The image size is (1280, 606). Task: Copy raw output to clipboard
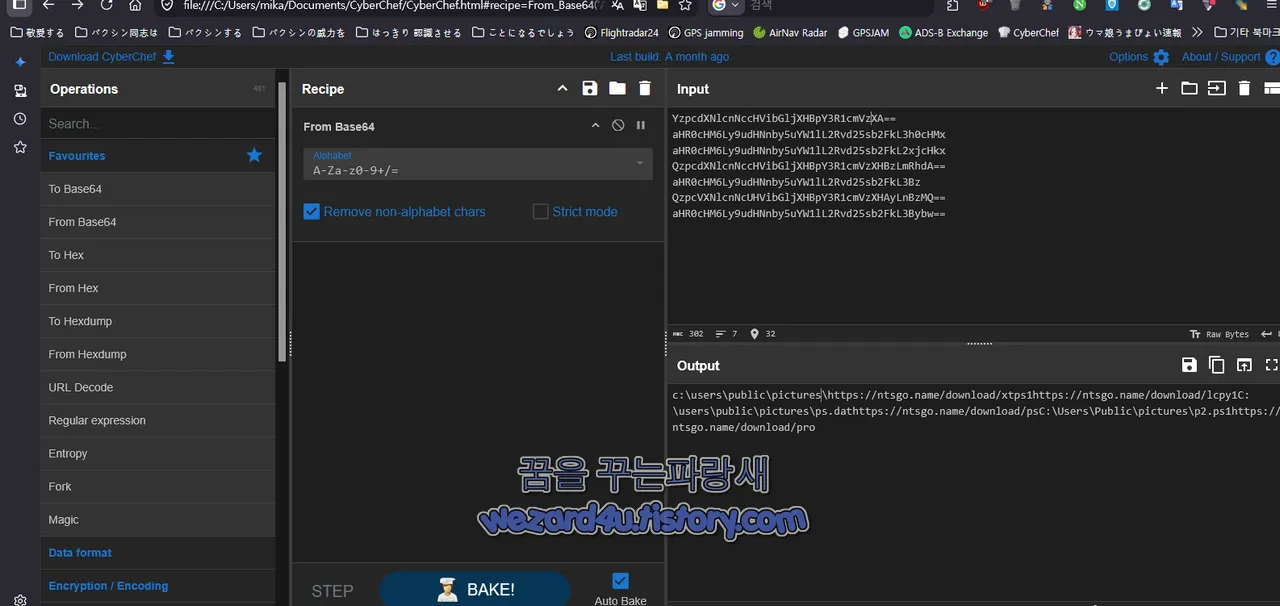[x=1216, y=366]
